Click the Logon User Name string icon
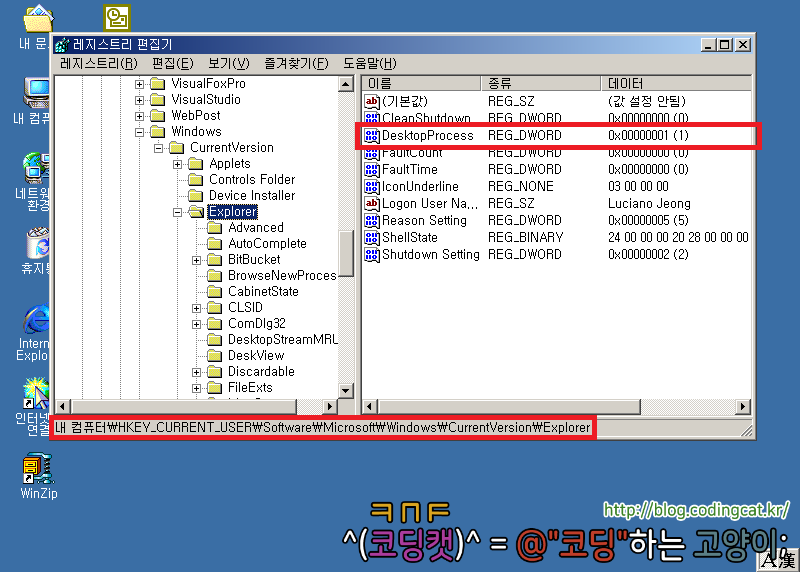 click(x=372, y=204)
